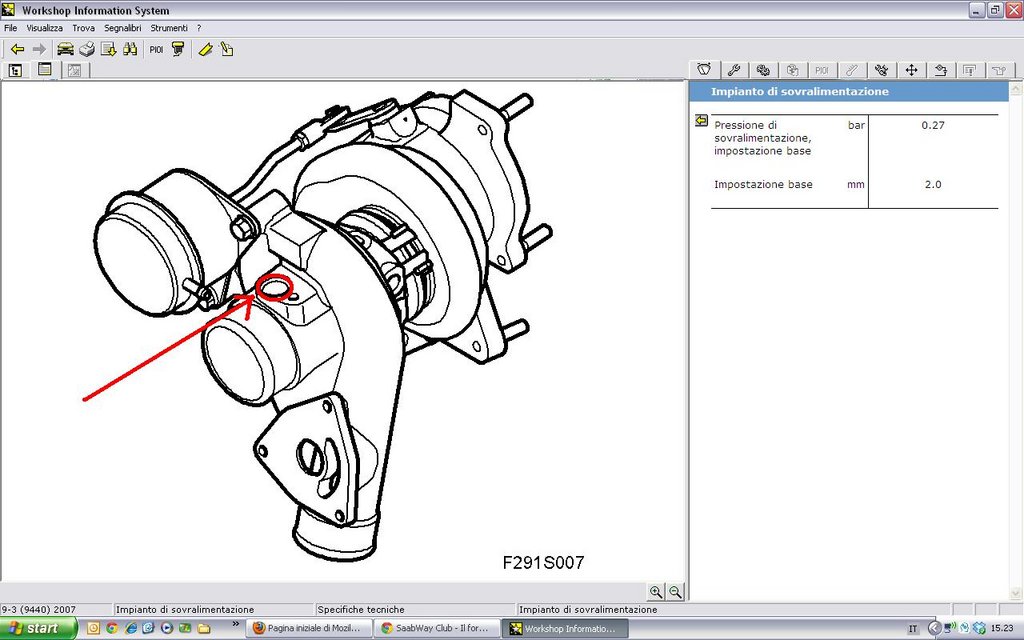
Task: Switch to the wrench tab in right panel
Action: pos(733,70)
